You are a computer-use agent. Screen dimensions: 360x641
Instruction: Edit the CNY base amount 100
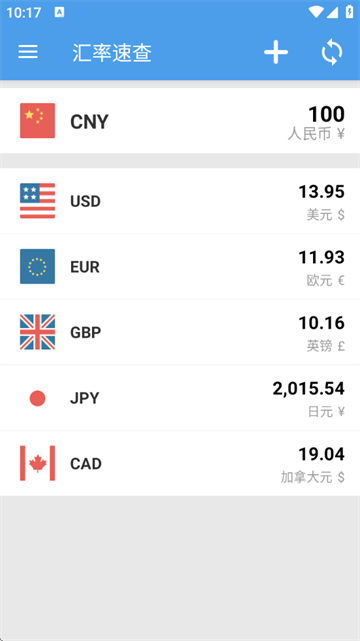pos(326,114)
